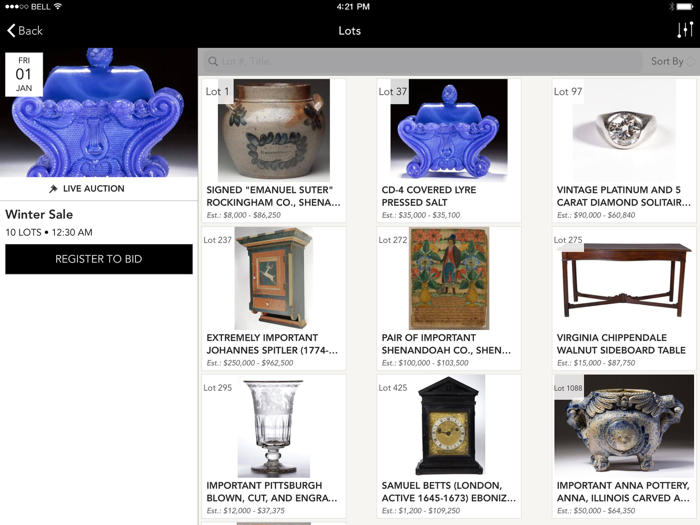The width and height of the screenshot is (700, 525).
Task: Open Lot 1 Emanuel Suter crock thumbnail
Action: 274,130
